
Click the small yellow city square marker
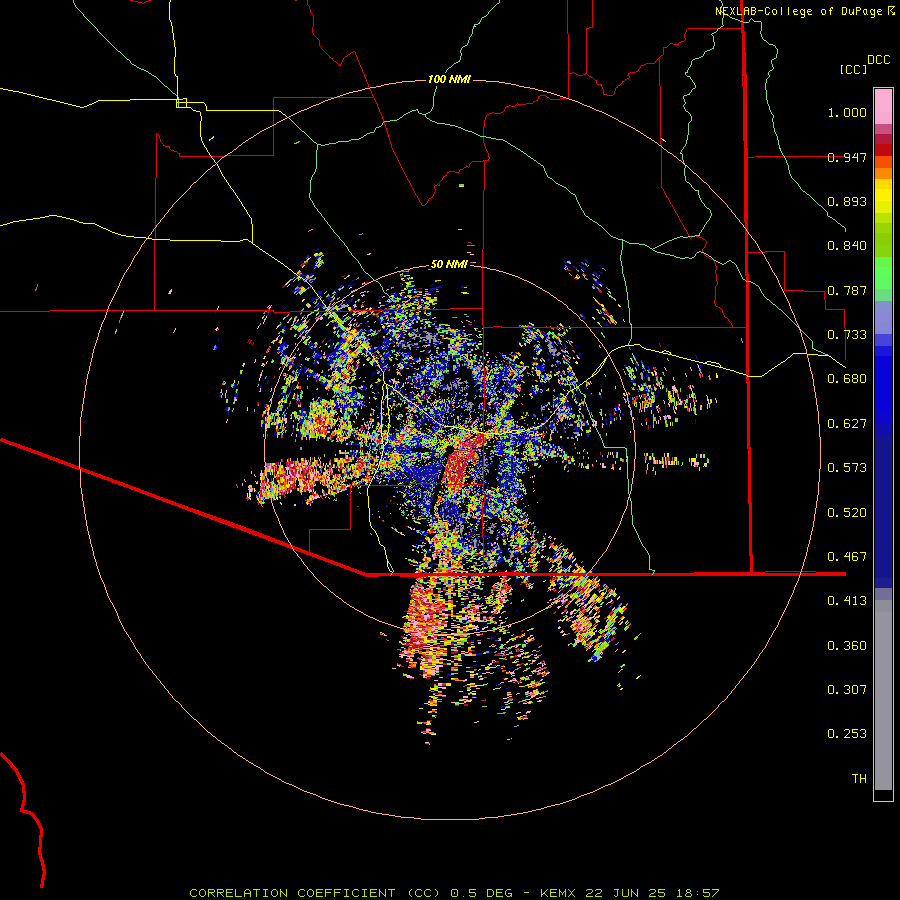coord(181,103)
